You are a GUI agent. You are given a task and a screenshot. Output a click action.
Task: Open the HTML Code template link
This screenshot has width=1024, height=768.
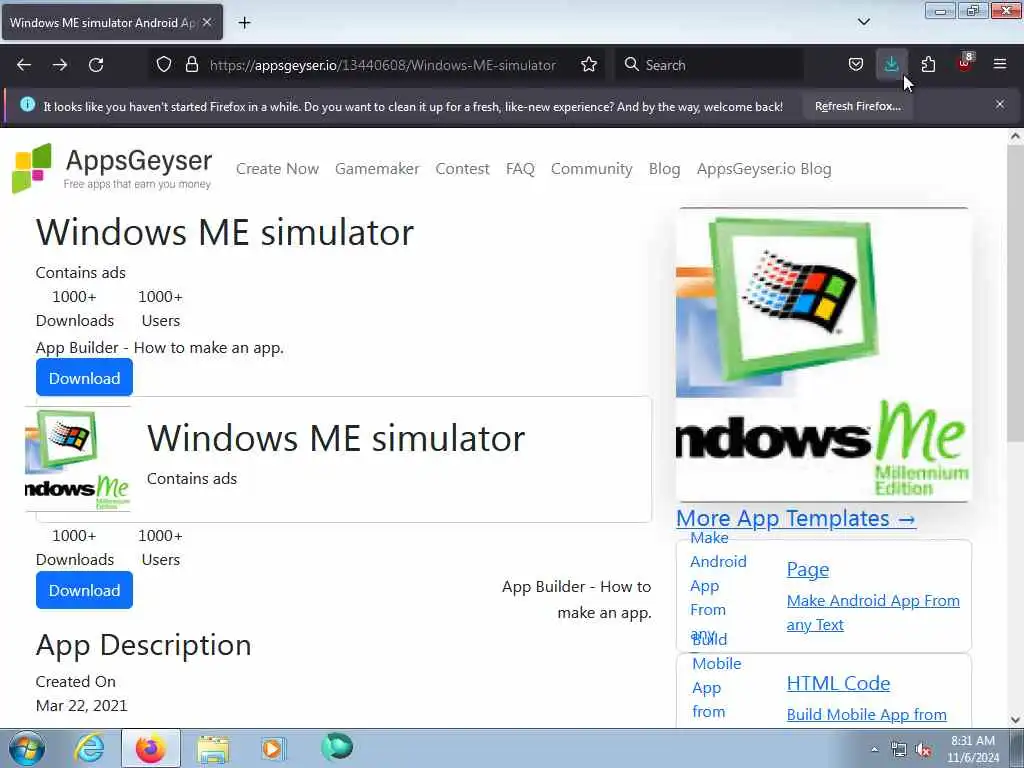tap(839, 683)
